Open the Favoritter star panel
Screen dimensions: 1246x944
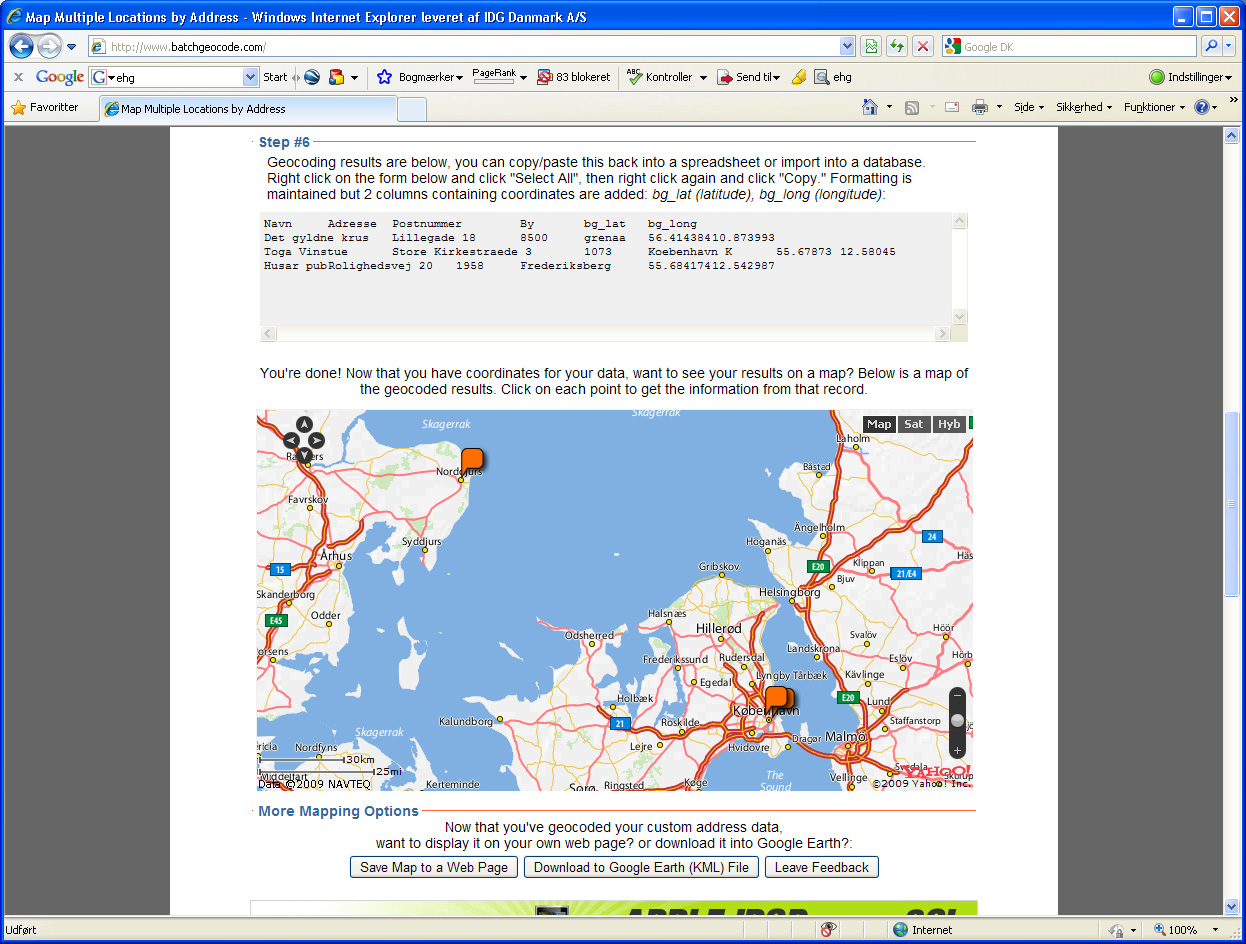point(44,108)
